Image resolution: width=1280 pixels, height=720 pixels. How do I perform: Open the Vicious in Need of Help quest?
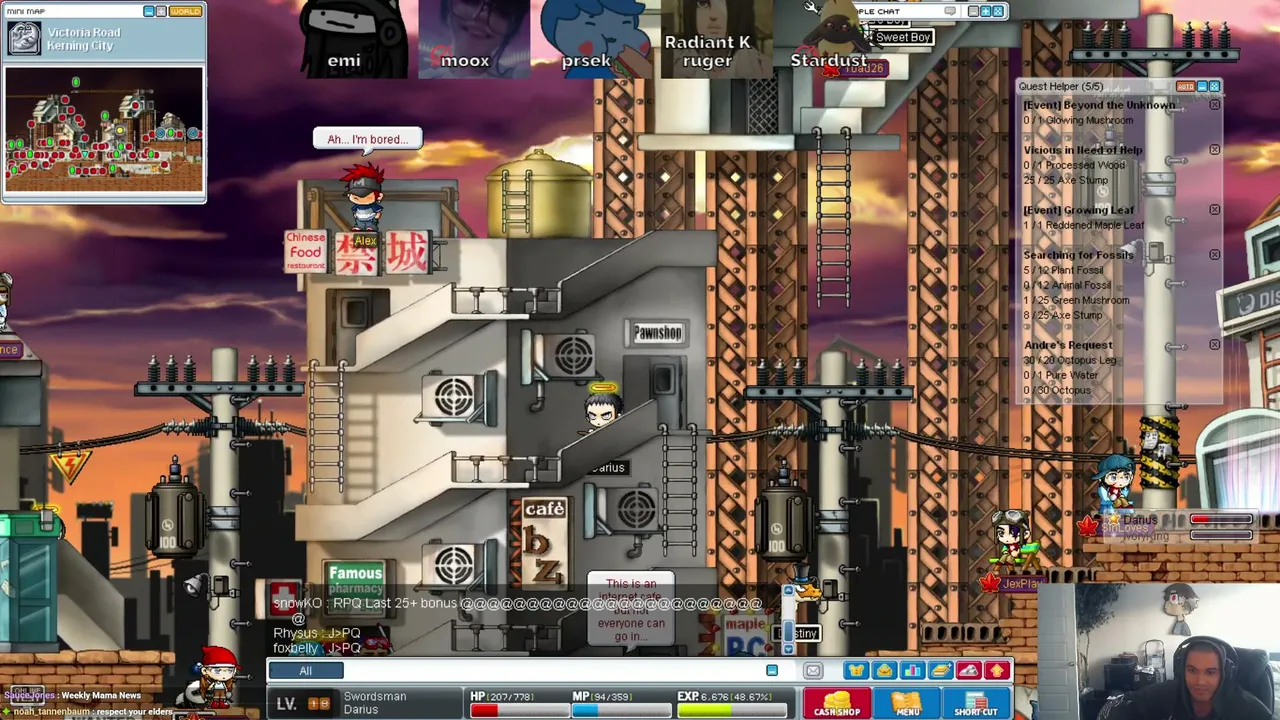click(x=1082, y=150)
